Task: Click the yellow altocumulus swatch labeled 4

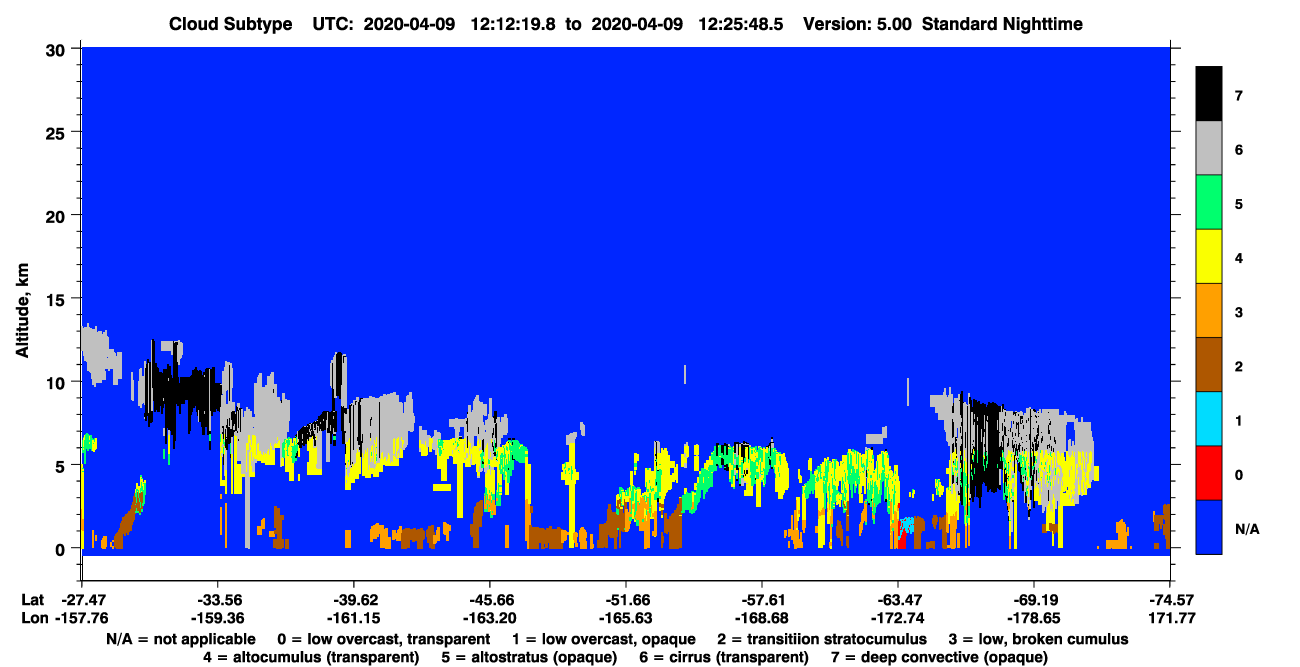Action: point(1209,256)
